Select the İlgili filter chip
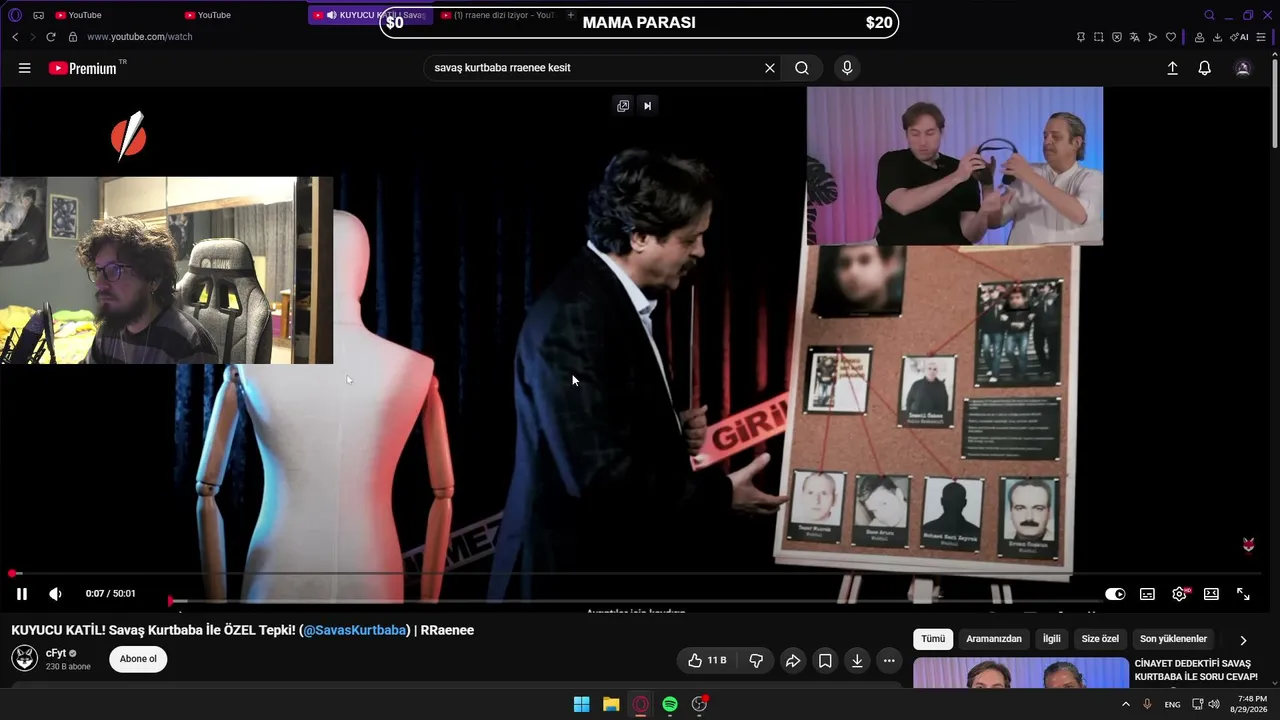 1052,639
